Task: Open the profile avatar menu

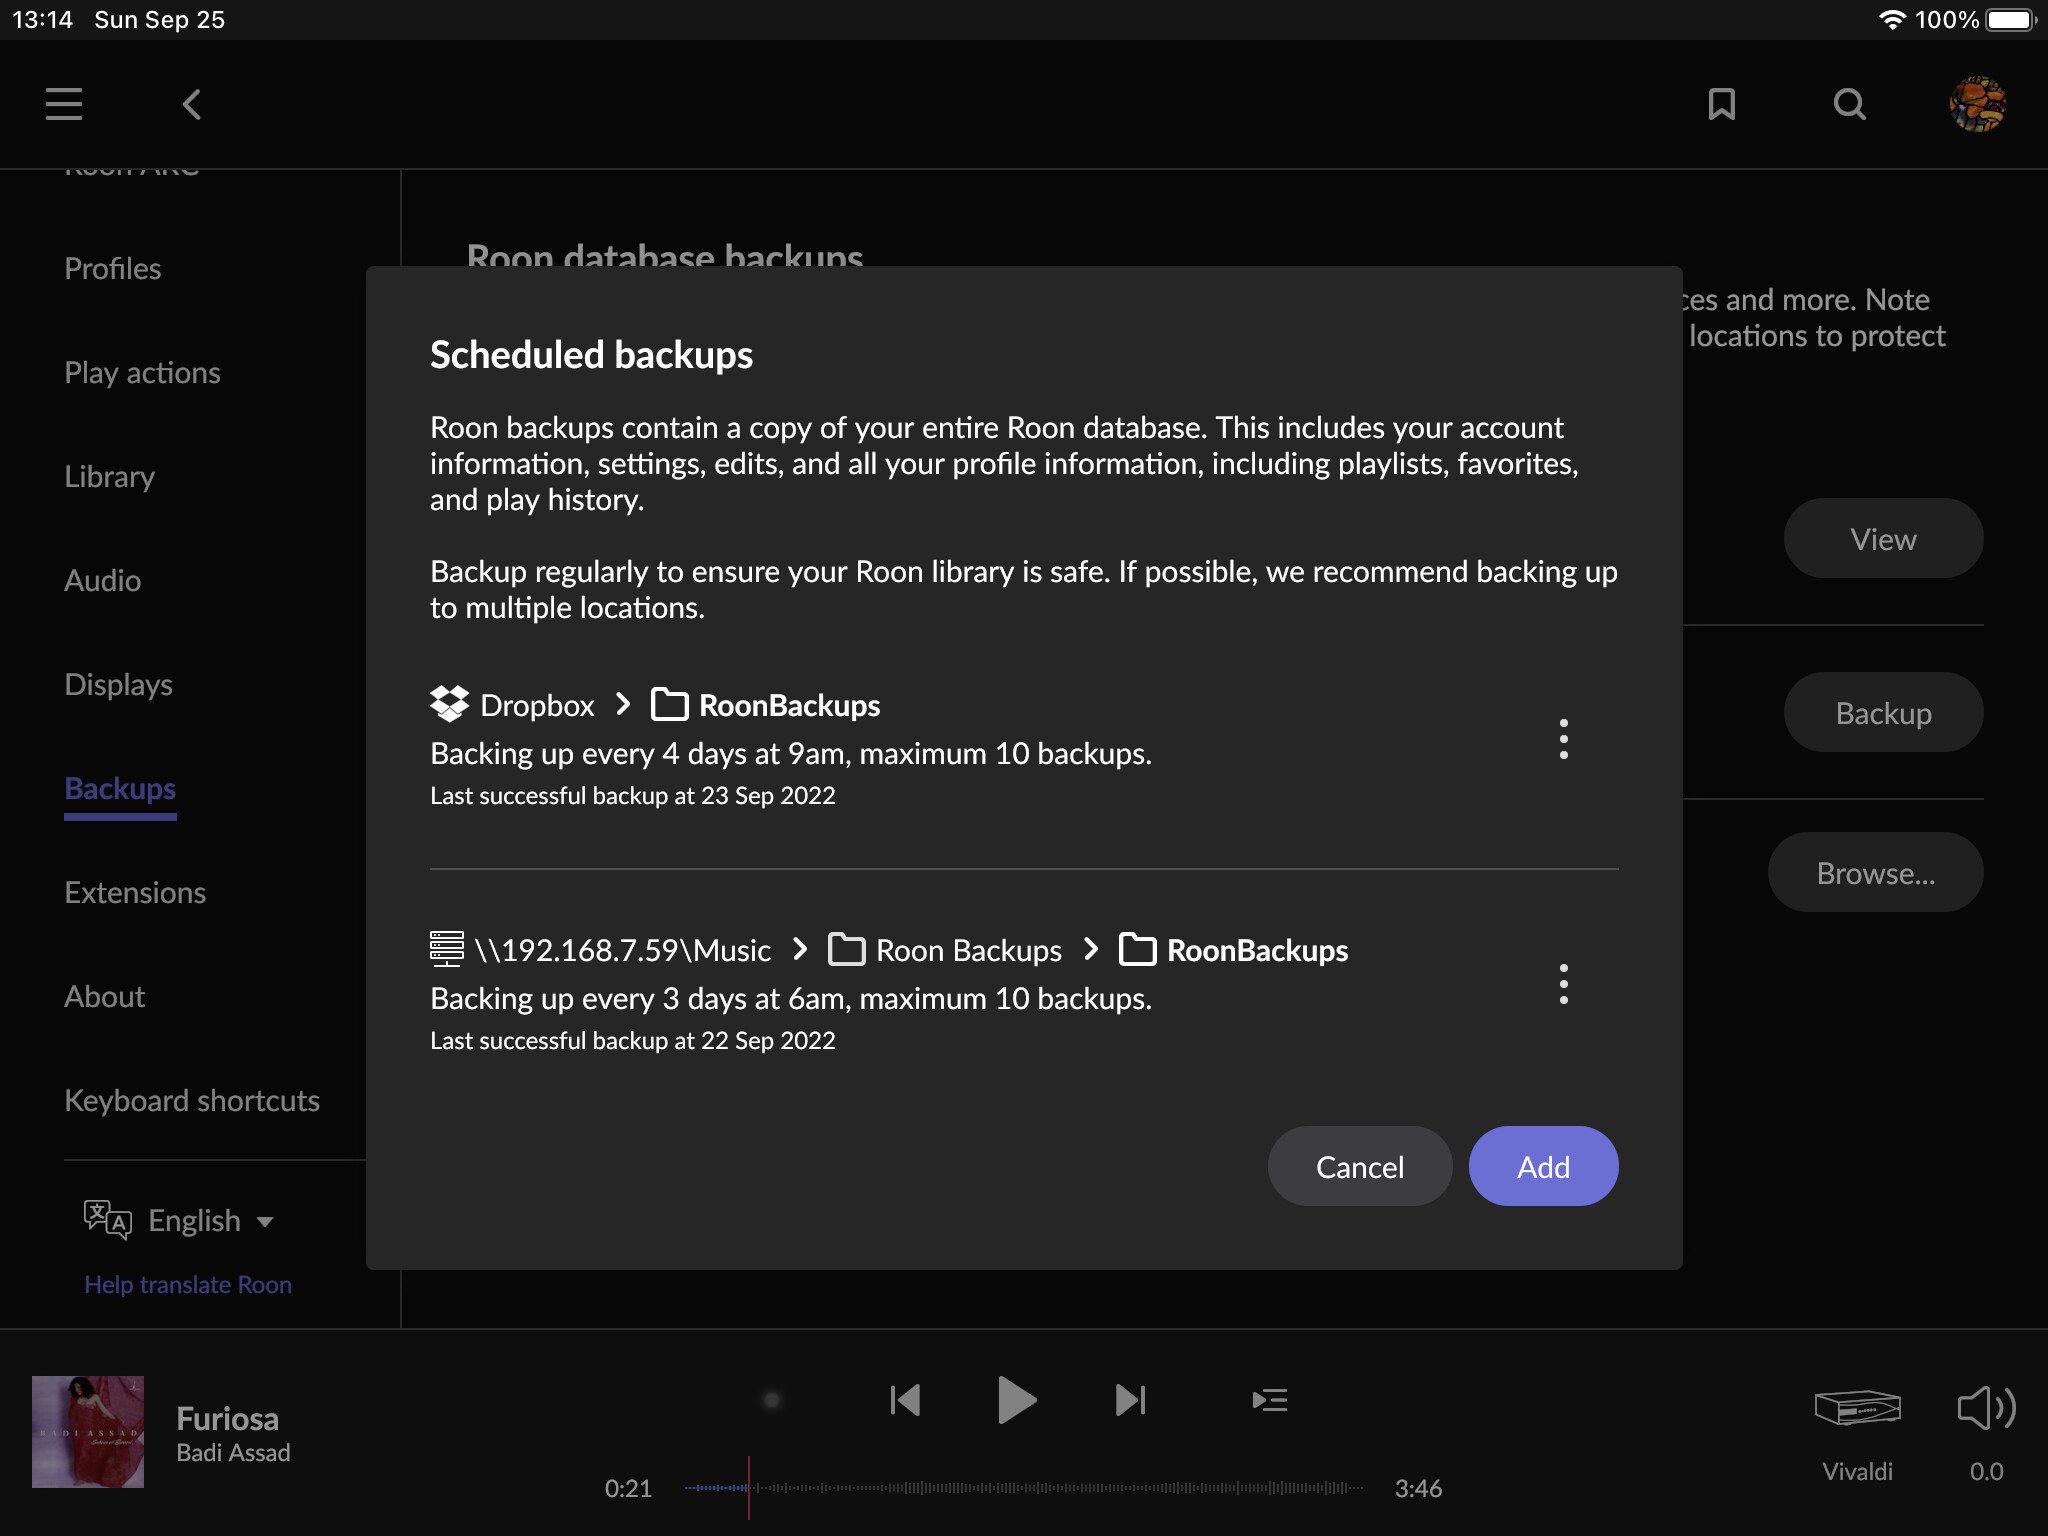Action: coord(1977,104)
